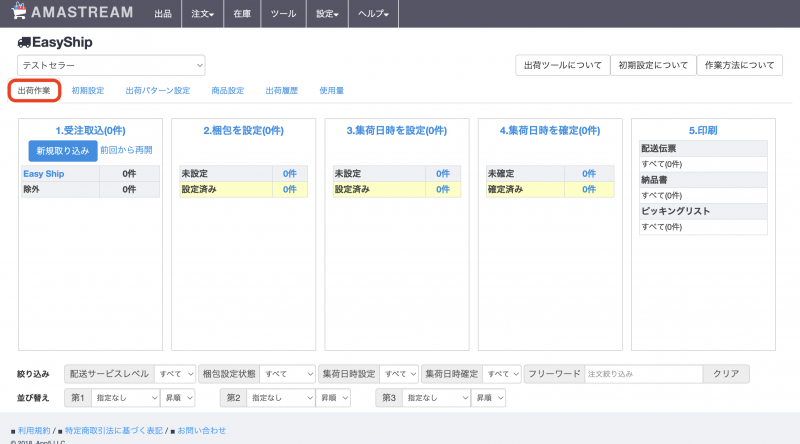800x444 pixels.
Task: Open the 在庫 menu item
Action: [242, 14]
